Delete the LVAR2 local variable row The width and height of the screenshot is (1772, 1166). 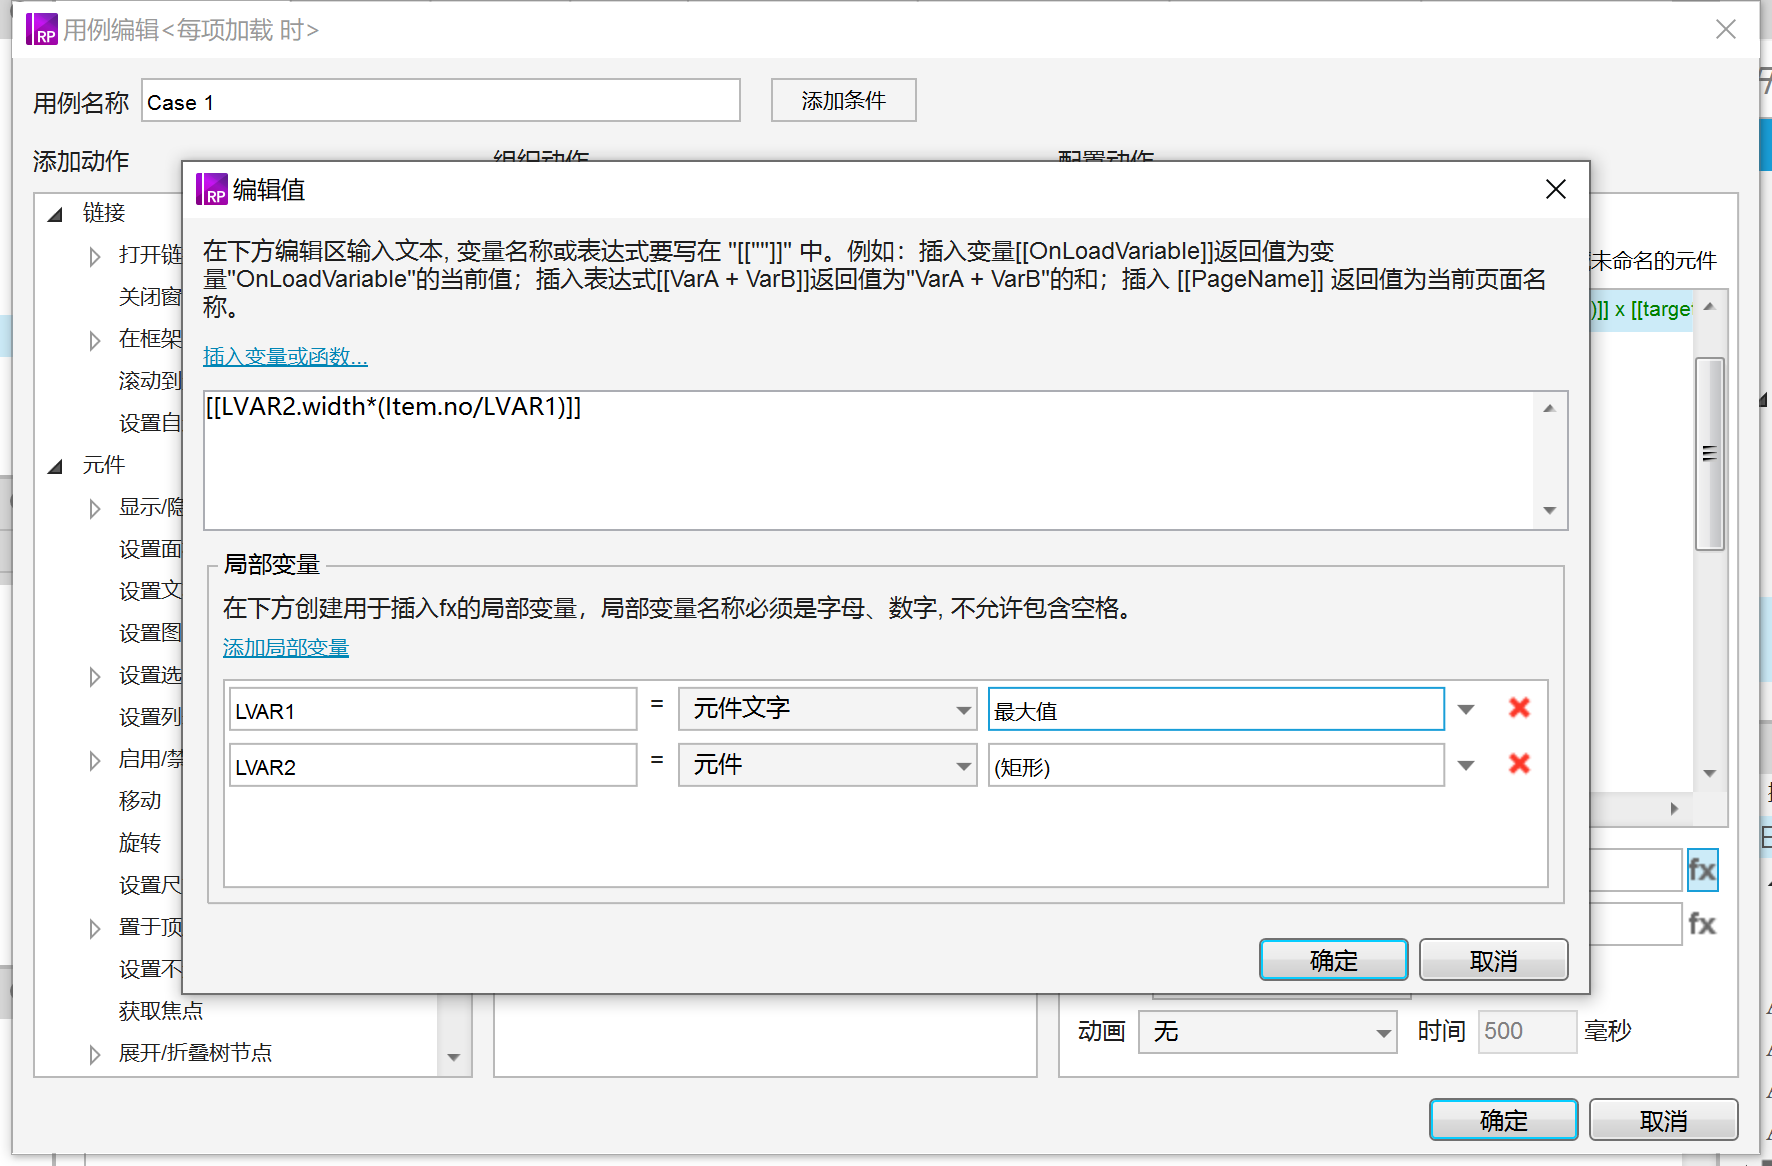pyautogui.click(x=1519, y=764)
